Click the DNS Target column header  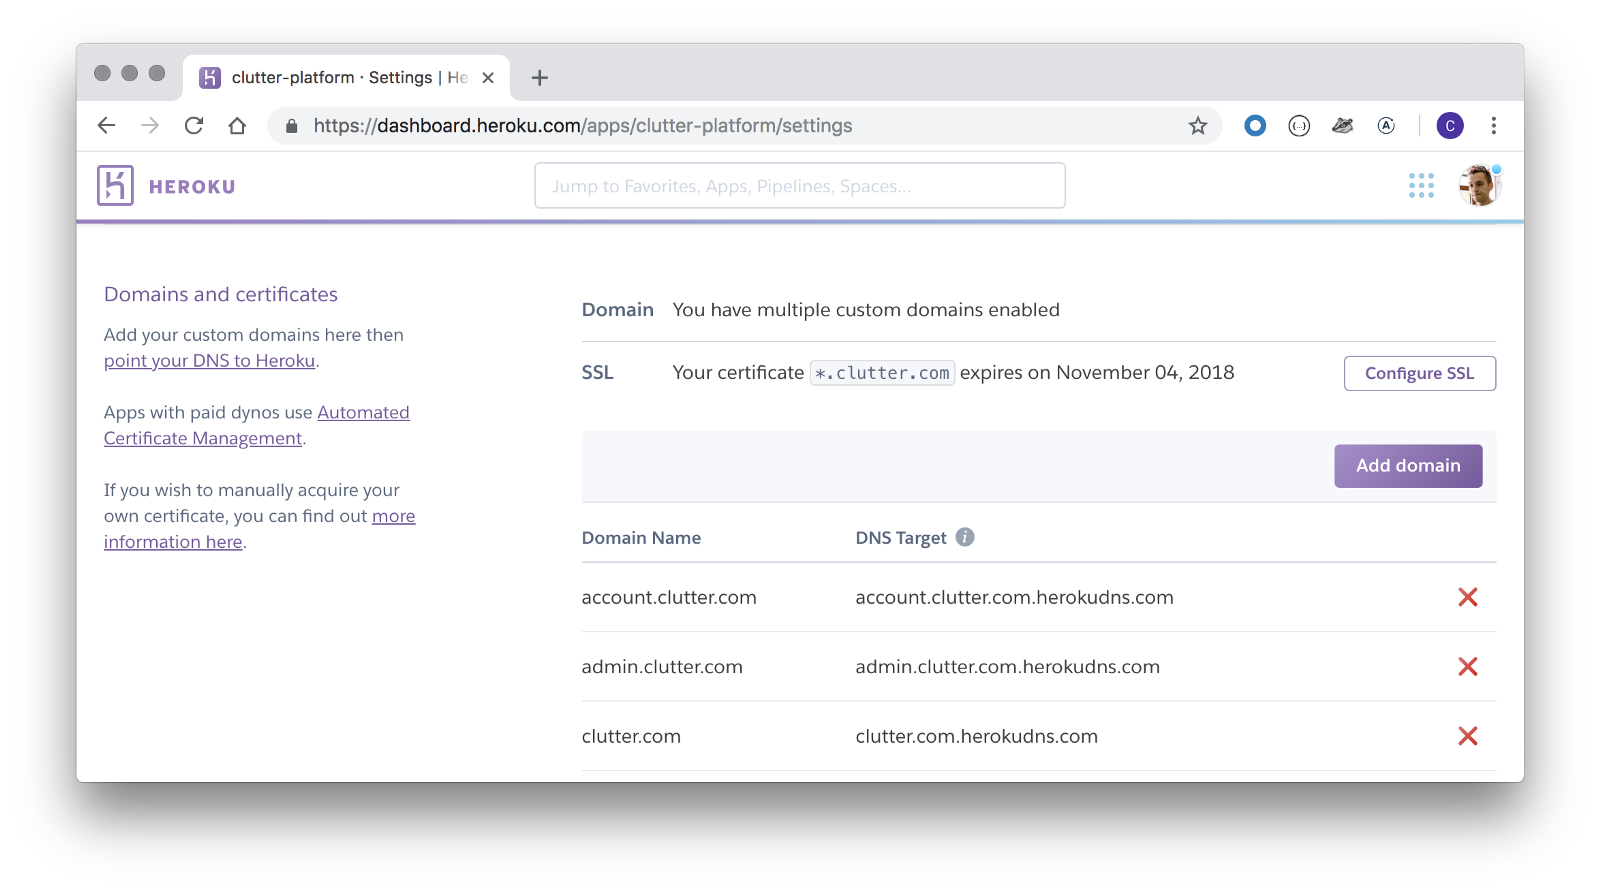pyautogui.click(x=900, y=538)
